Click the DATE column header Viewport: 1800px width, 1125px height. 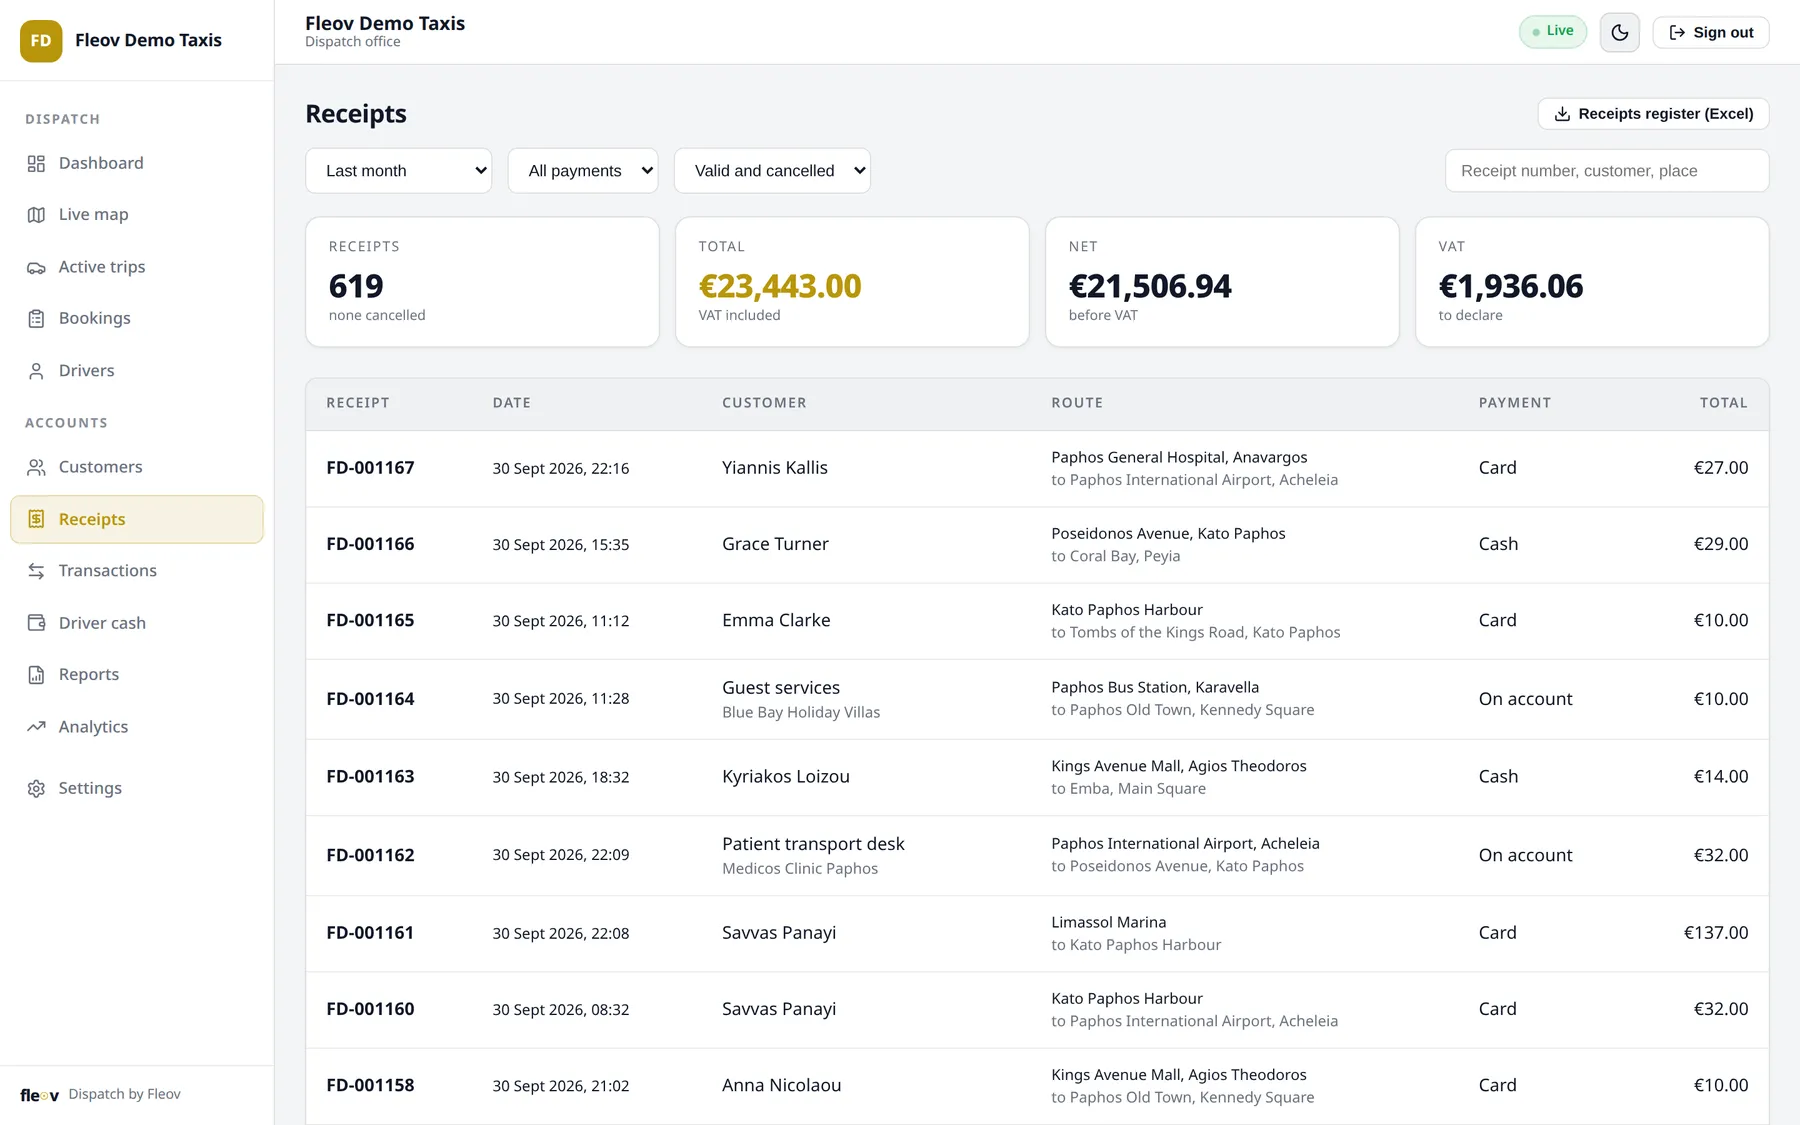[511, 403]
